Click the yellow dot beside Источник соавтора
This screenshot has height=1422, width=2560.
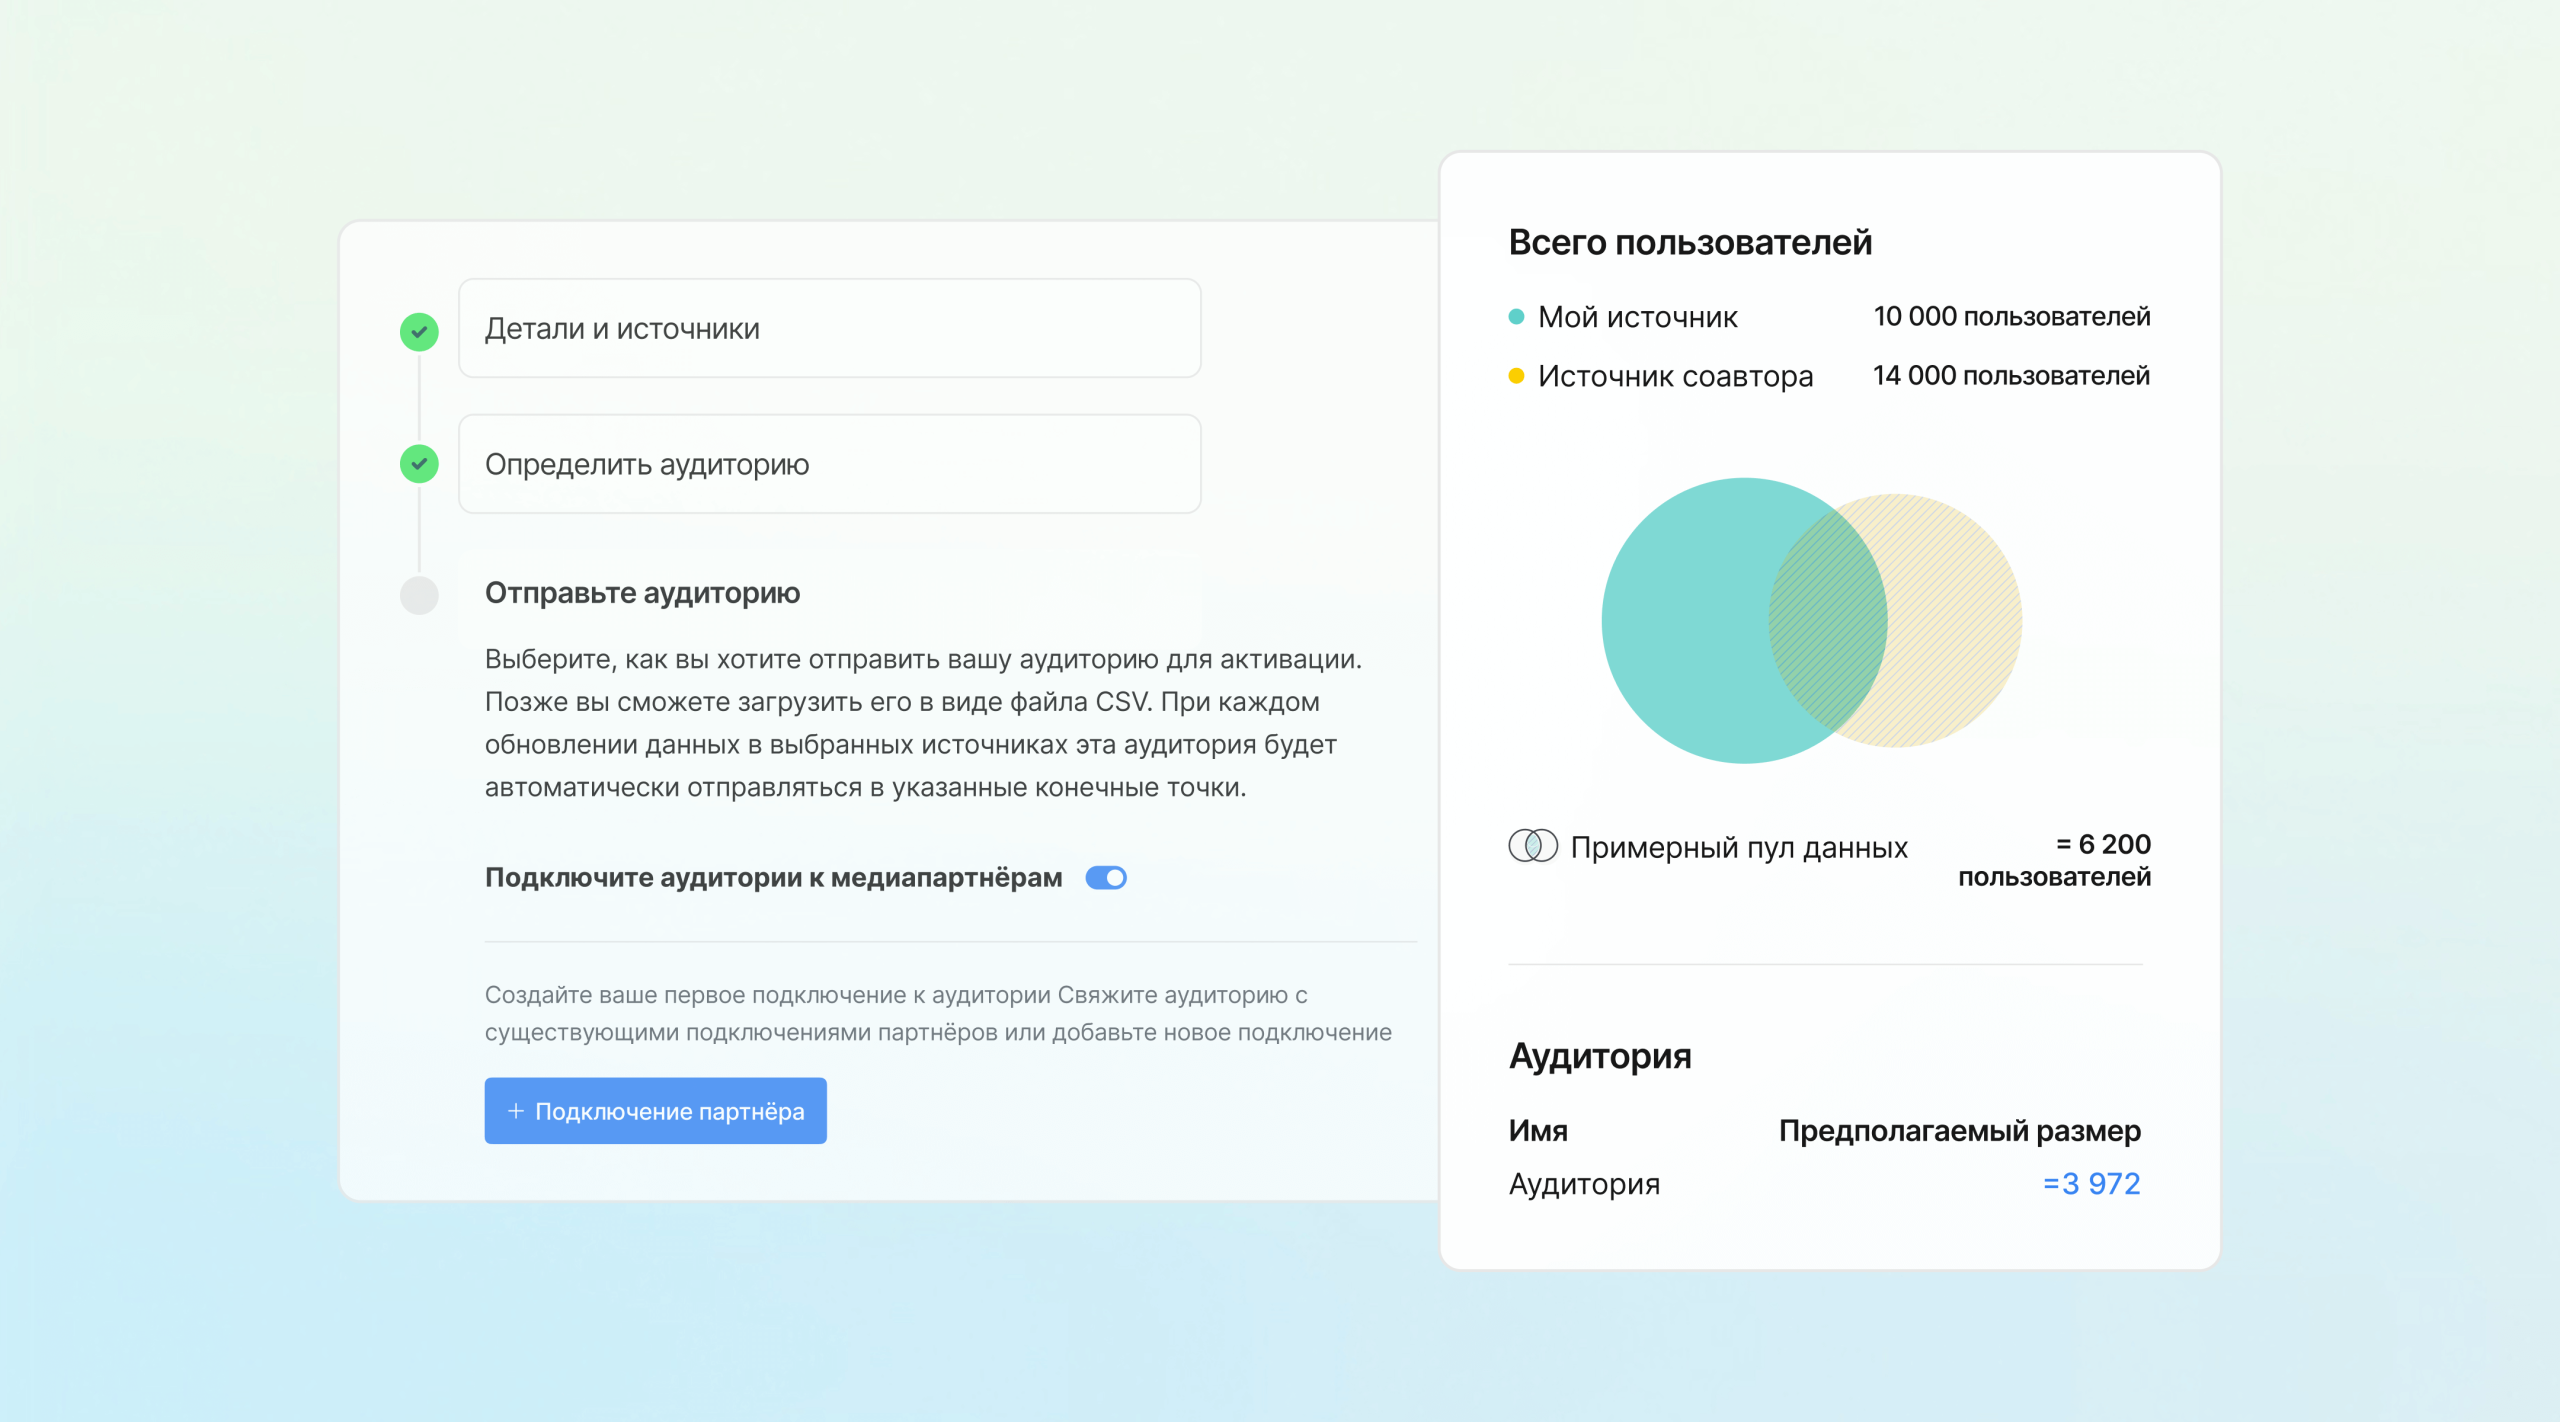pyautogui.click(x=1516, y=376)
